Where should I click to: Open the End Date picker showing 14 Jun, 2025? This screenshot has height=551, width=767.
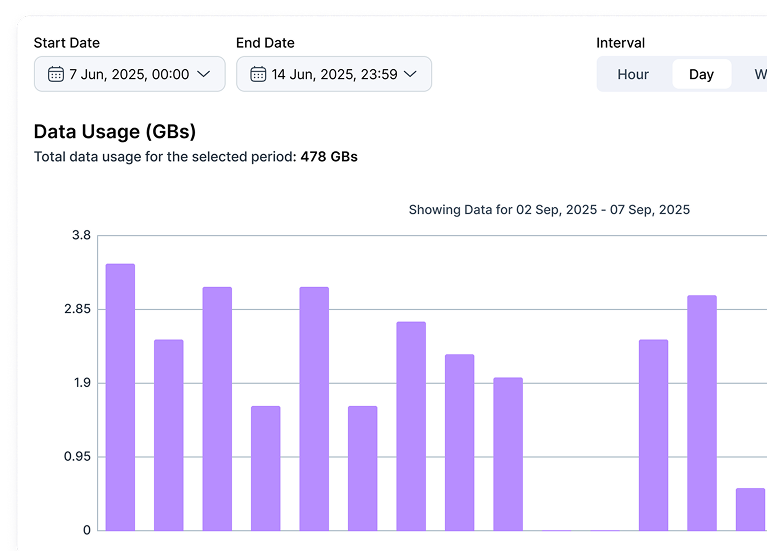334,74
